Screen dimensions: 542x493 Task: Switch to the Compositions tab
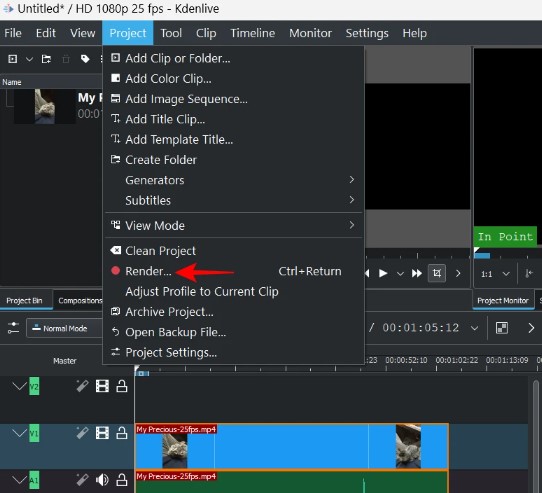pos(80,300)
